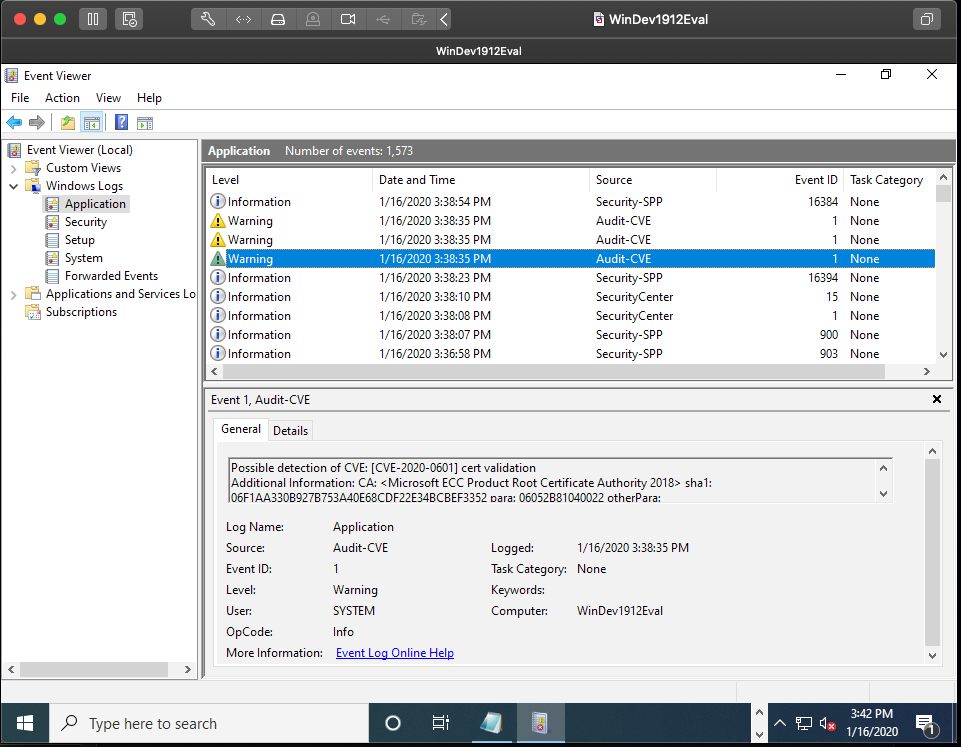Image resolution: width=961 pixels, height=747 pixels.
Task: Close the event preview pane
Action: (x=937, y=399)
